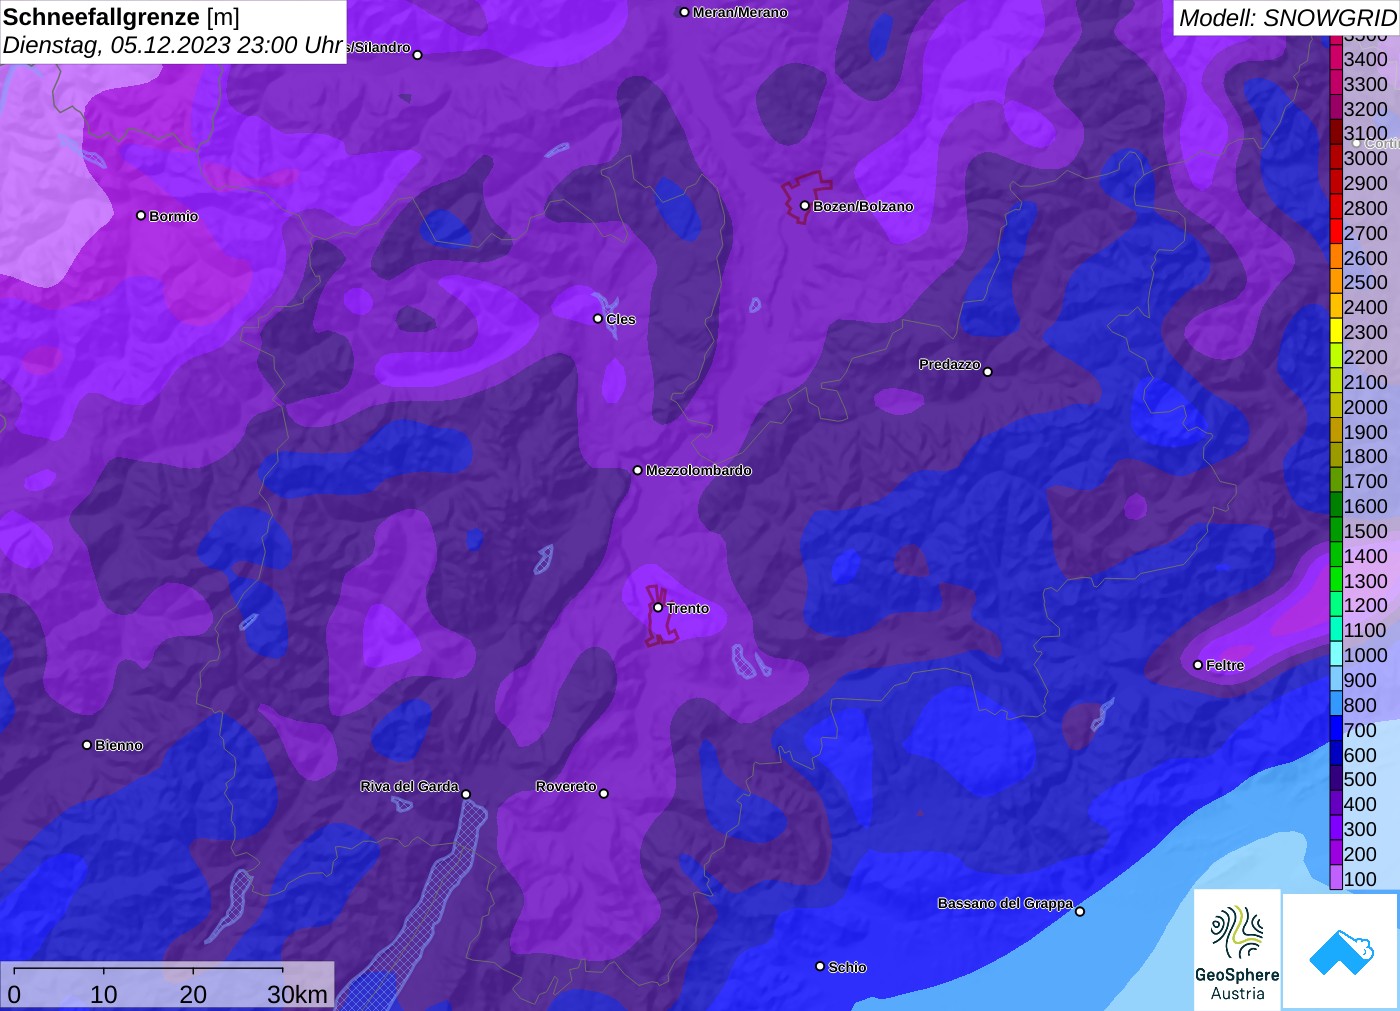Image resolution: width=1400 pixels, height=1011 pixels.
Task: Click the '30km' scale bar label
Action: 297,994
